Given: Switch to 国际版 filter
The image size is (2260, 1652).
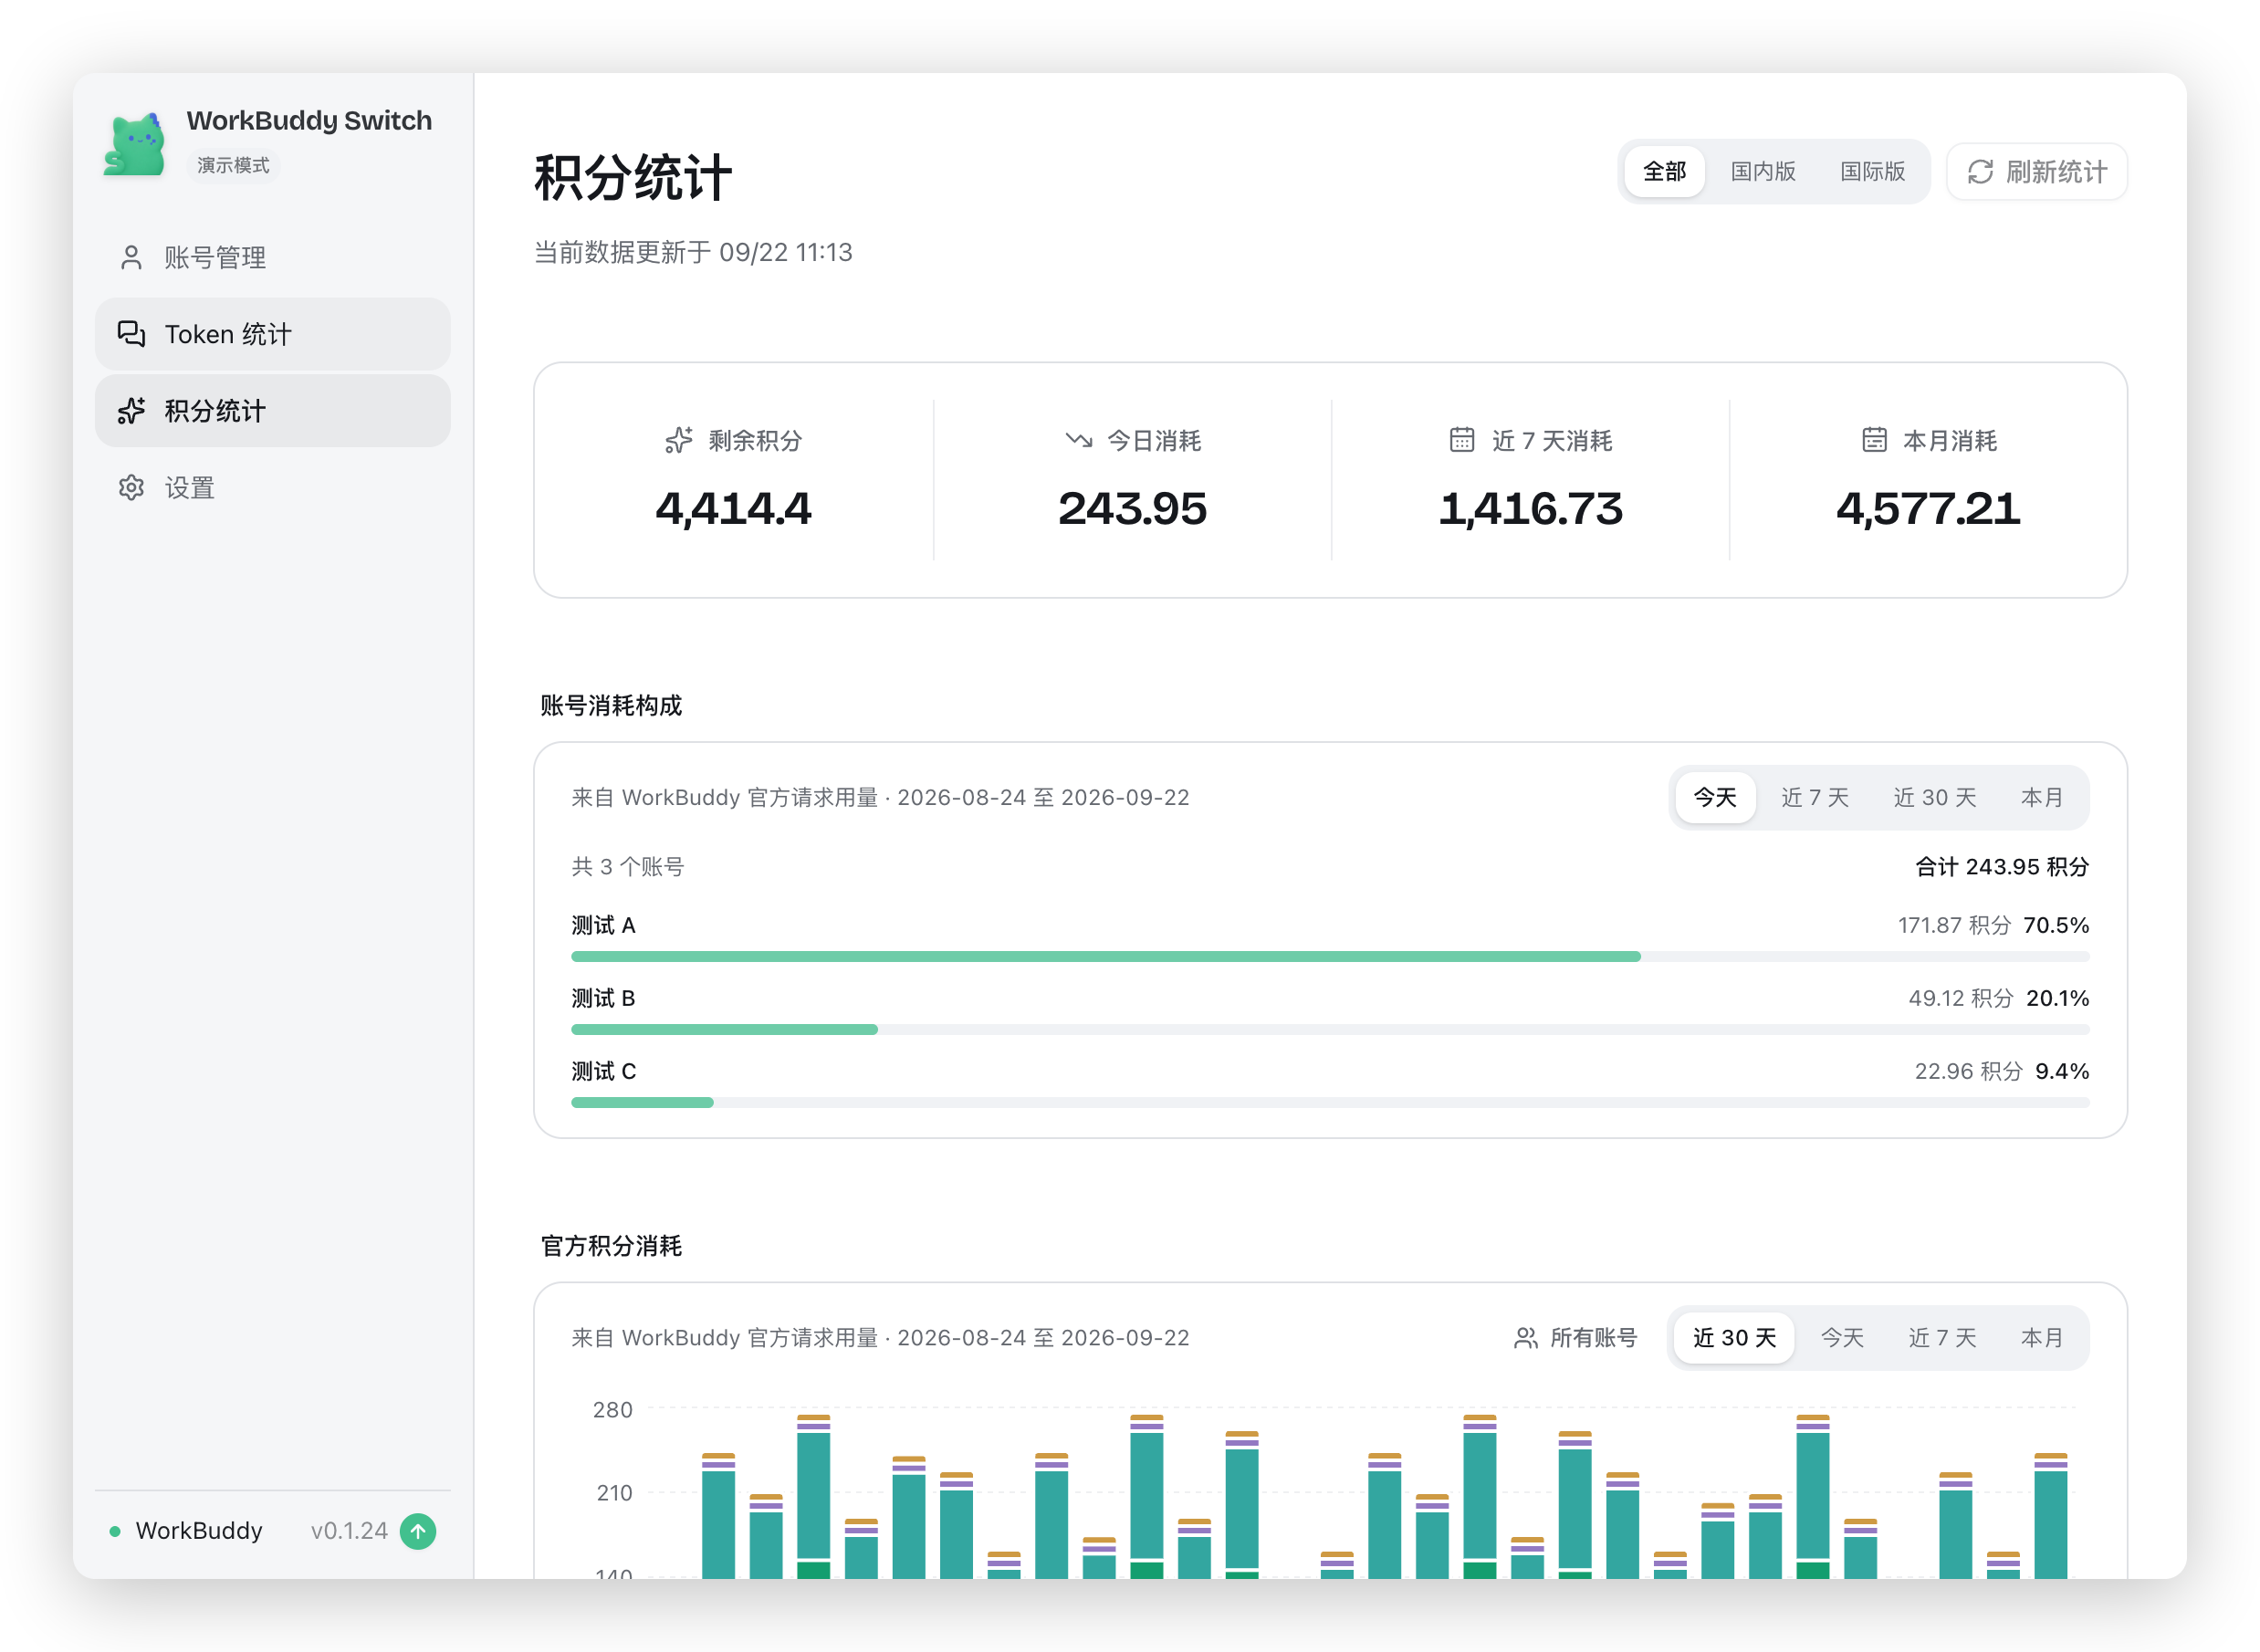Looking at the screenshot, I should tap(1873, 172).
